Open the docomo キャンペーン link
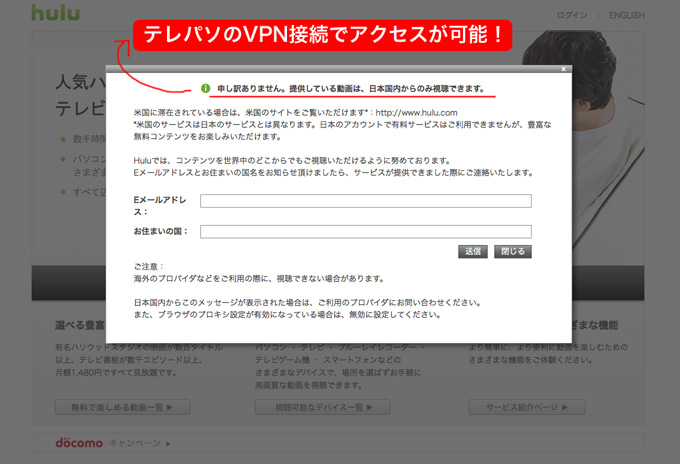The width and height of the screenshot is (680, 464). pyautogui.click(x=140, y=443)
